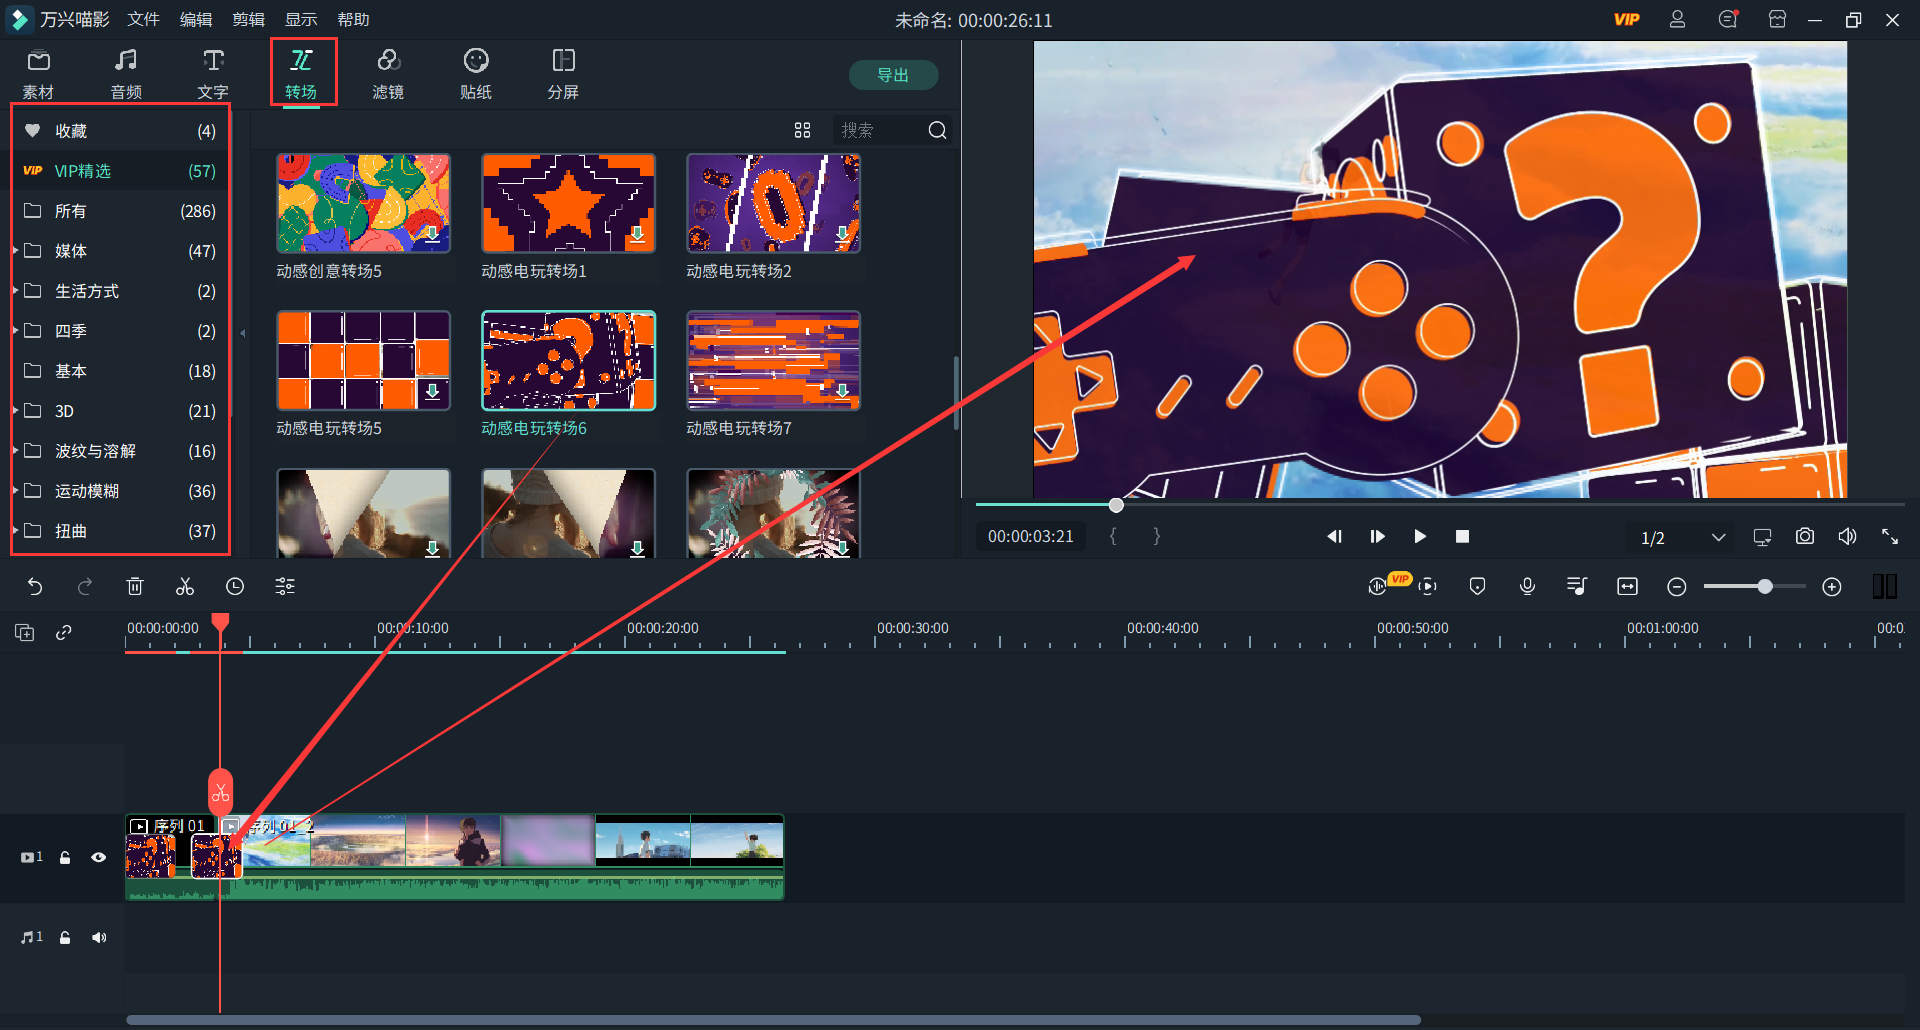The width and height of the screenshot is (1920, 1030).
Task: Delete selected clip with trash icon
Action: [135, 587]
